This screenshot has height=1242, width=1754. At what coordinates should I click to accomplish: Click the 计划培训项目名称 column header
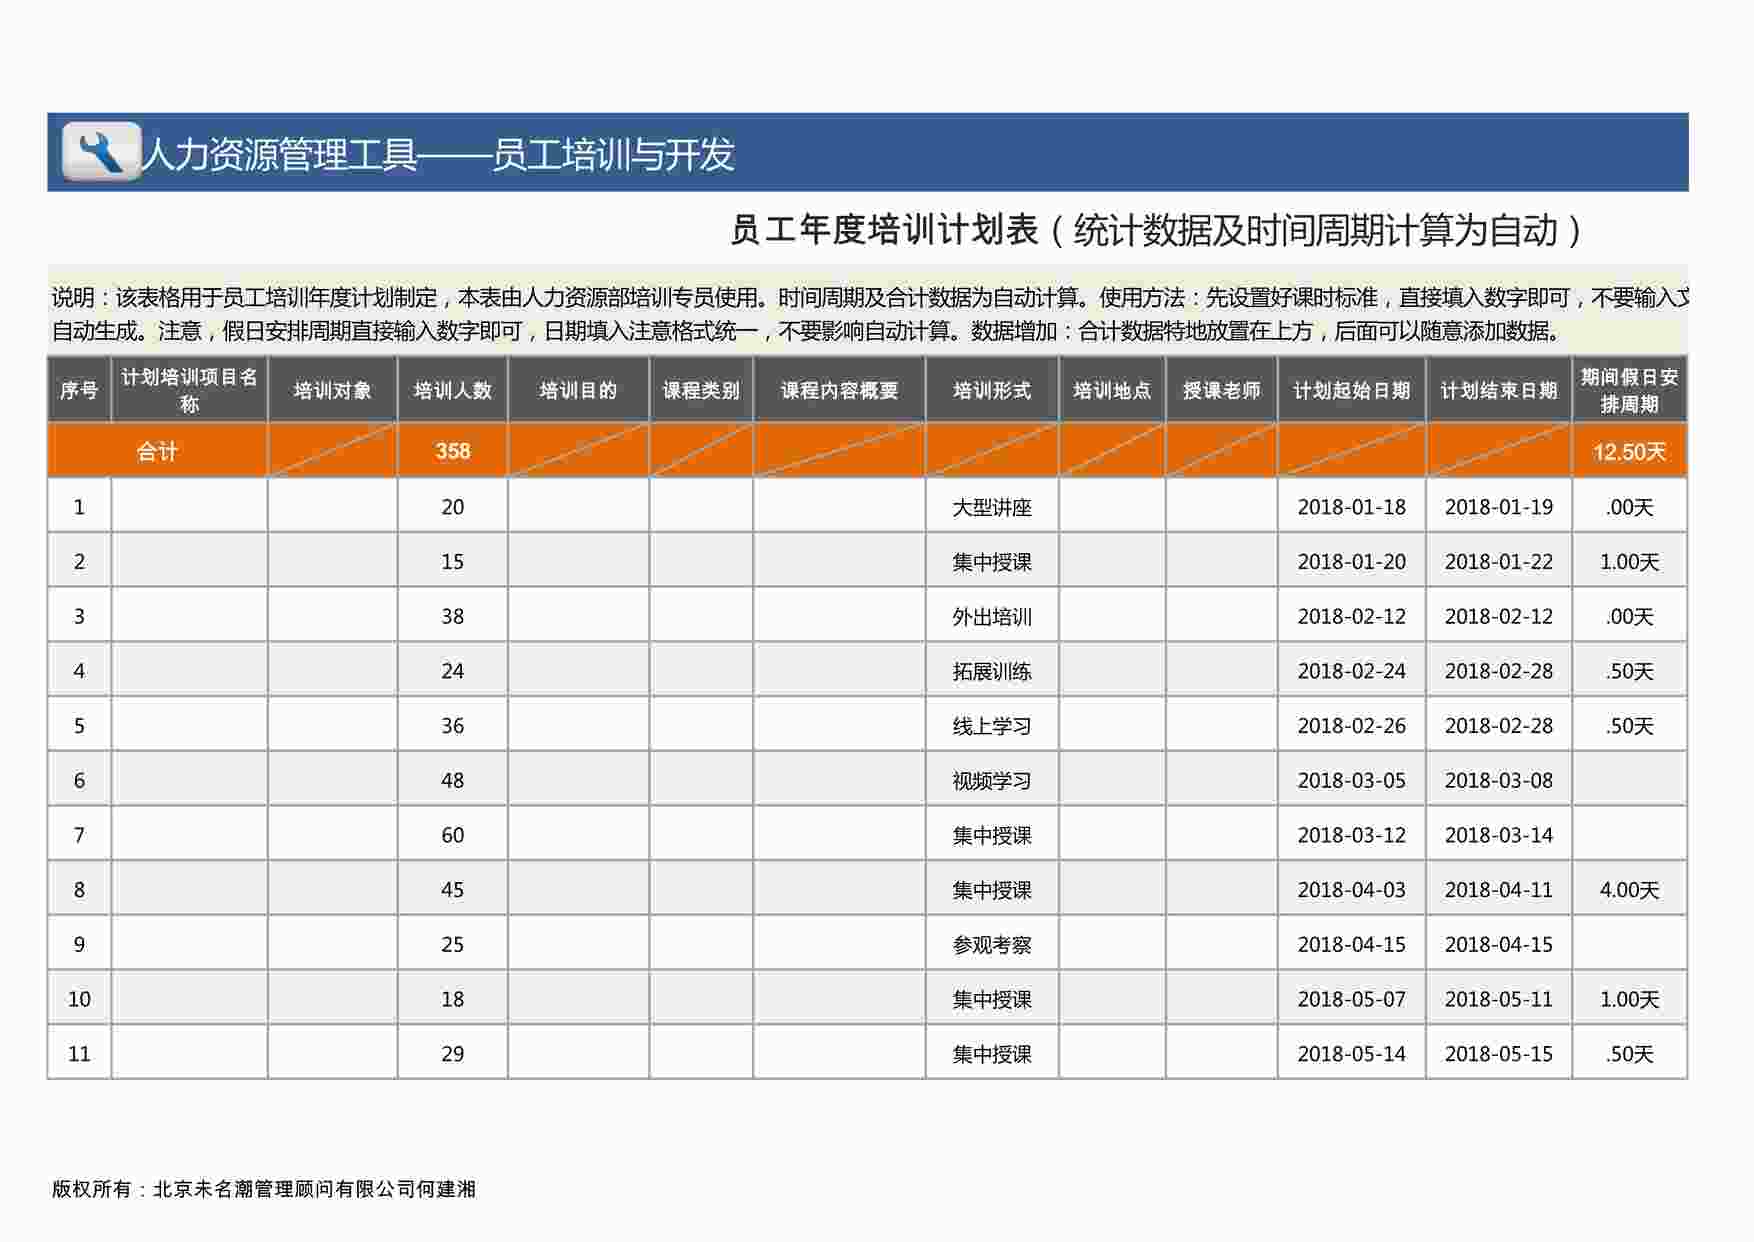click(189, 390)
